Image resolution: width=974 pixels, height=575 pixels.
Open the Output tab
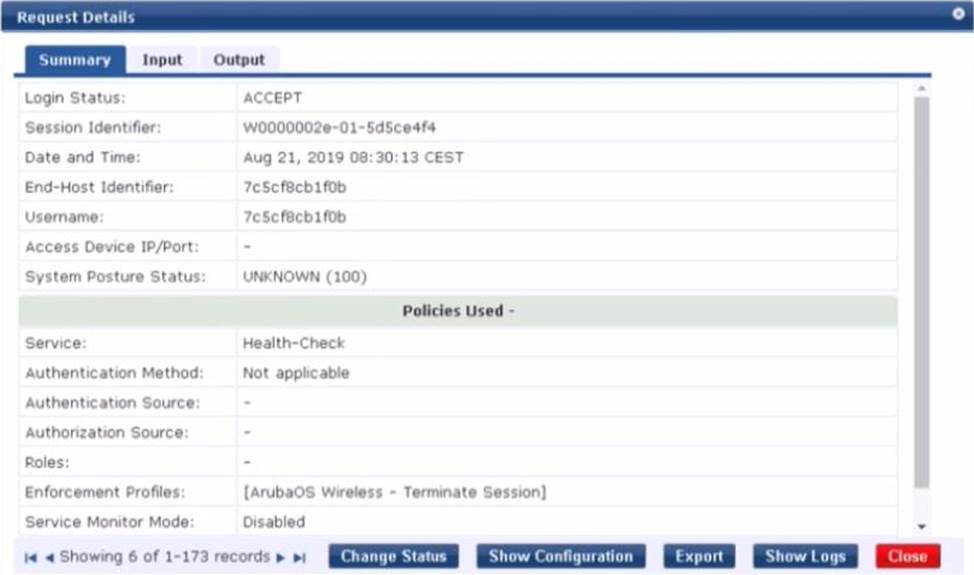point(239,60)
